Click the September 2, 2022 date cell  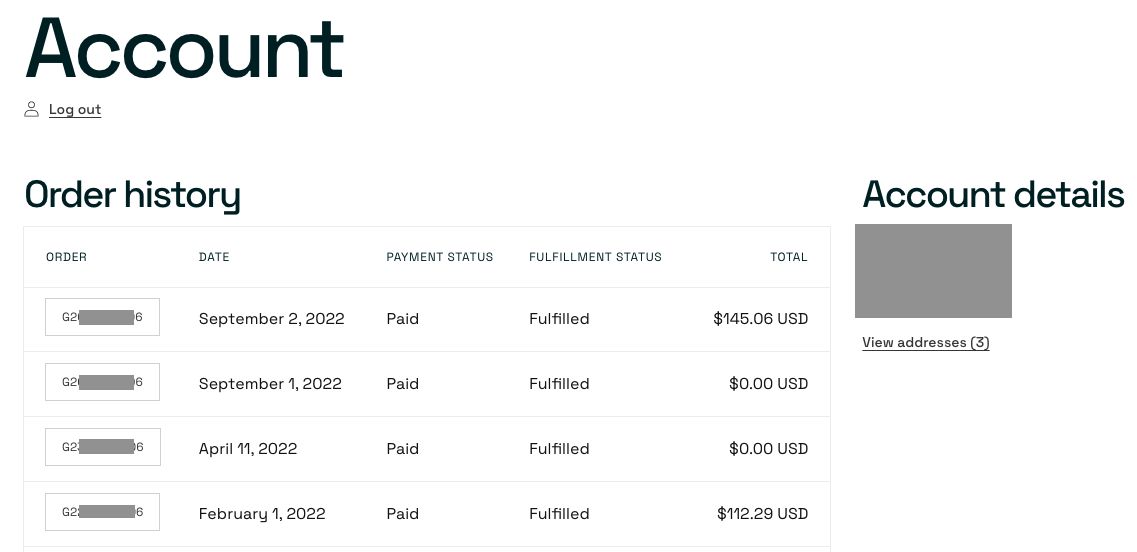(271, 318)
